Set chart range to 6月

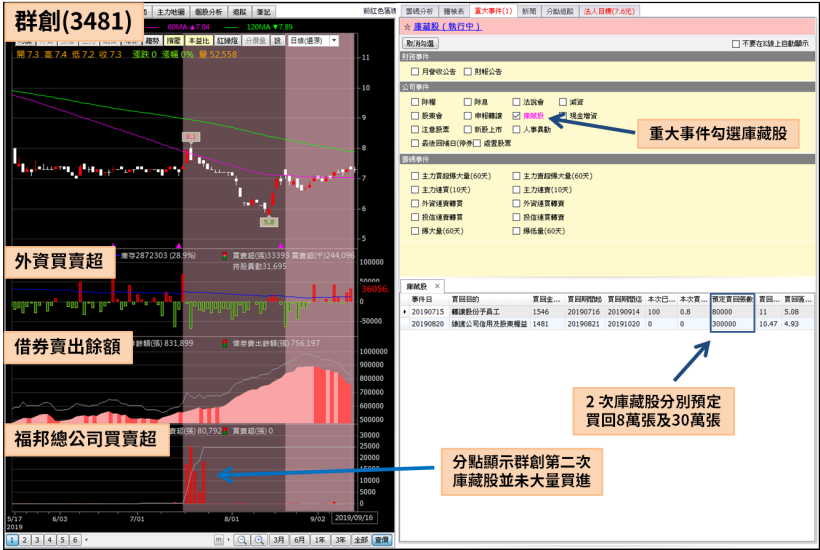(x=299, y=540)
